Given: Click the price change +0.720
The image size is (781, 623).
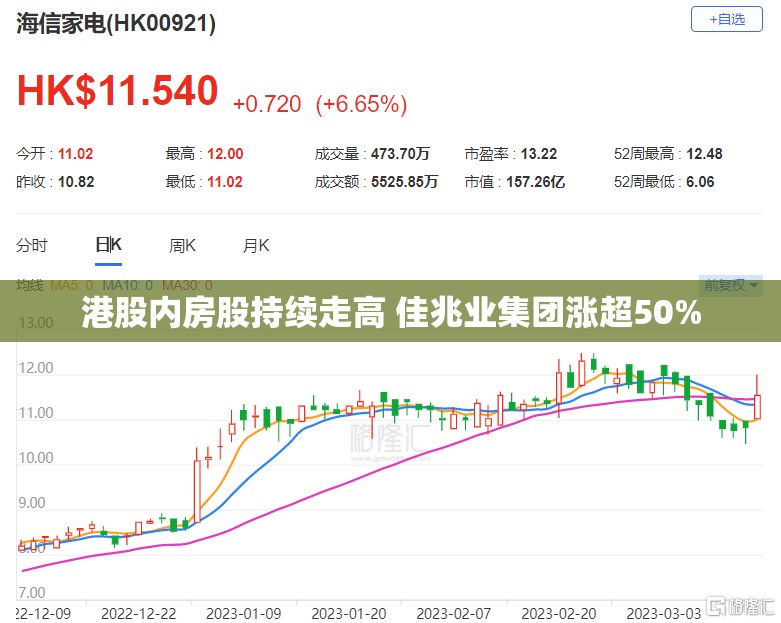Looking at the screenshot, I should click(267, 104).
